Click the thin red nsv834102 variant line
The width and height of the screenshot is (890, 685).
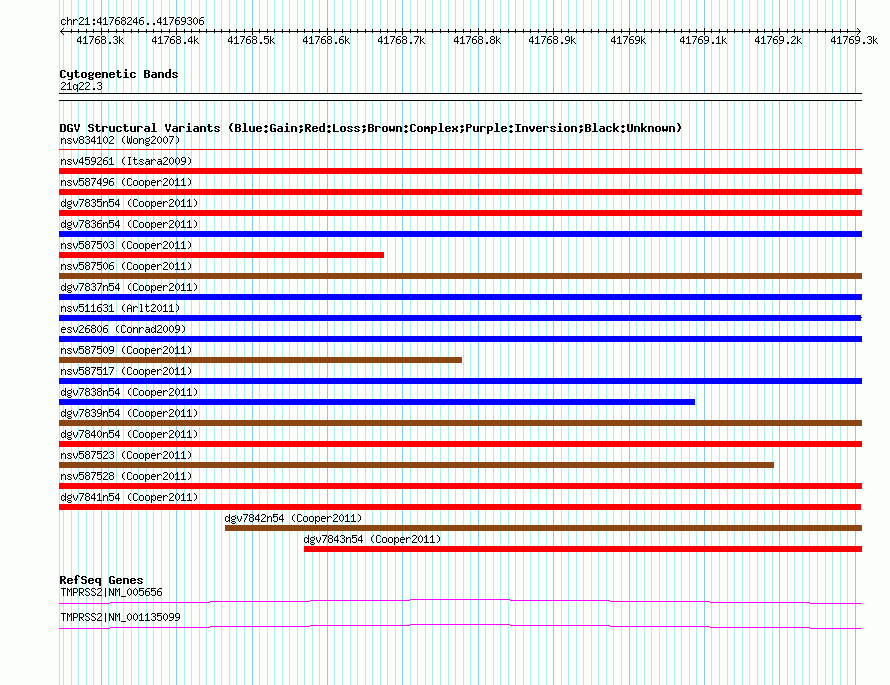(x=460, y=149)
